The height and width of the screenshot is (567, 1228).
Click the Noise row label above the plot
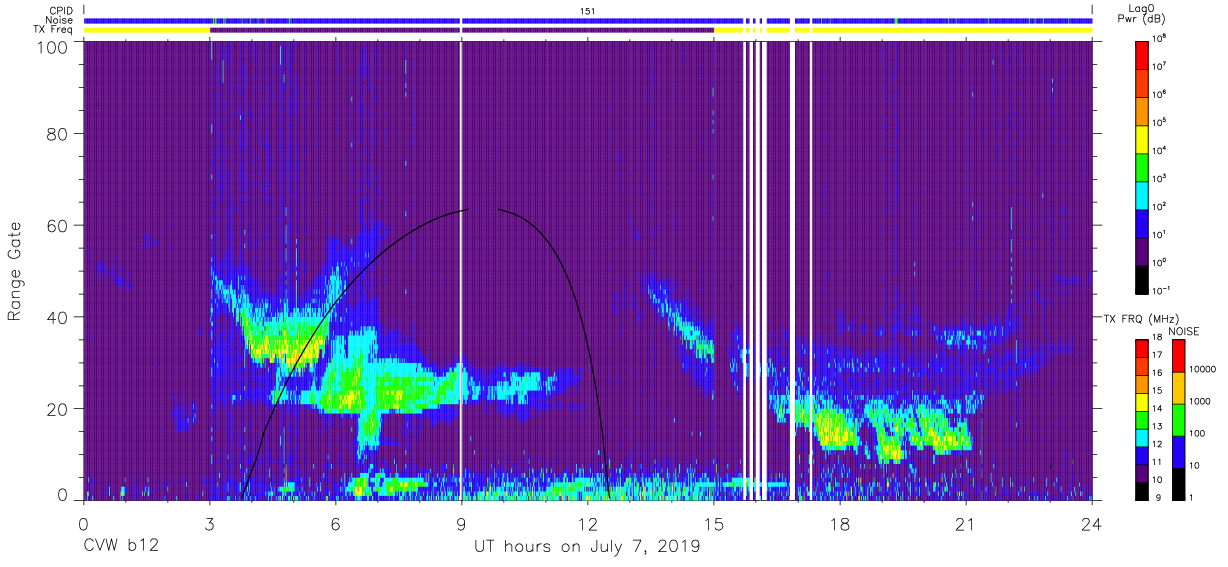pos(59,20)
